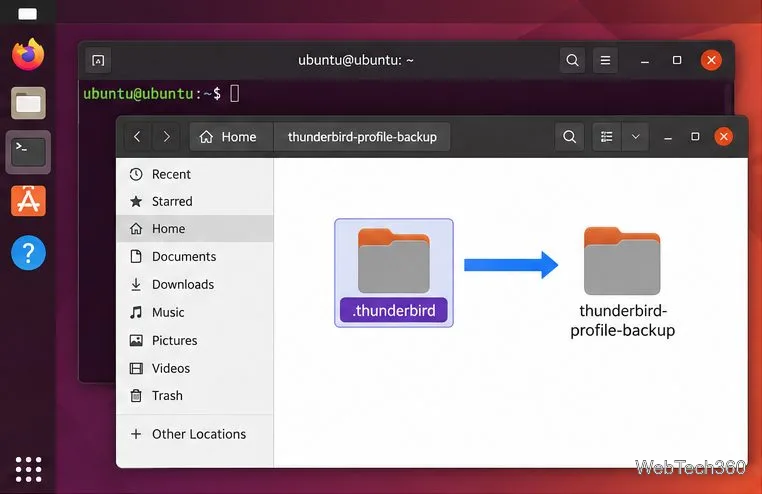
Task: Close the Terminal window
Action: [x=711, y=60]
